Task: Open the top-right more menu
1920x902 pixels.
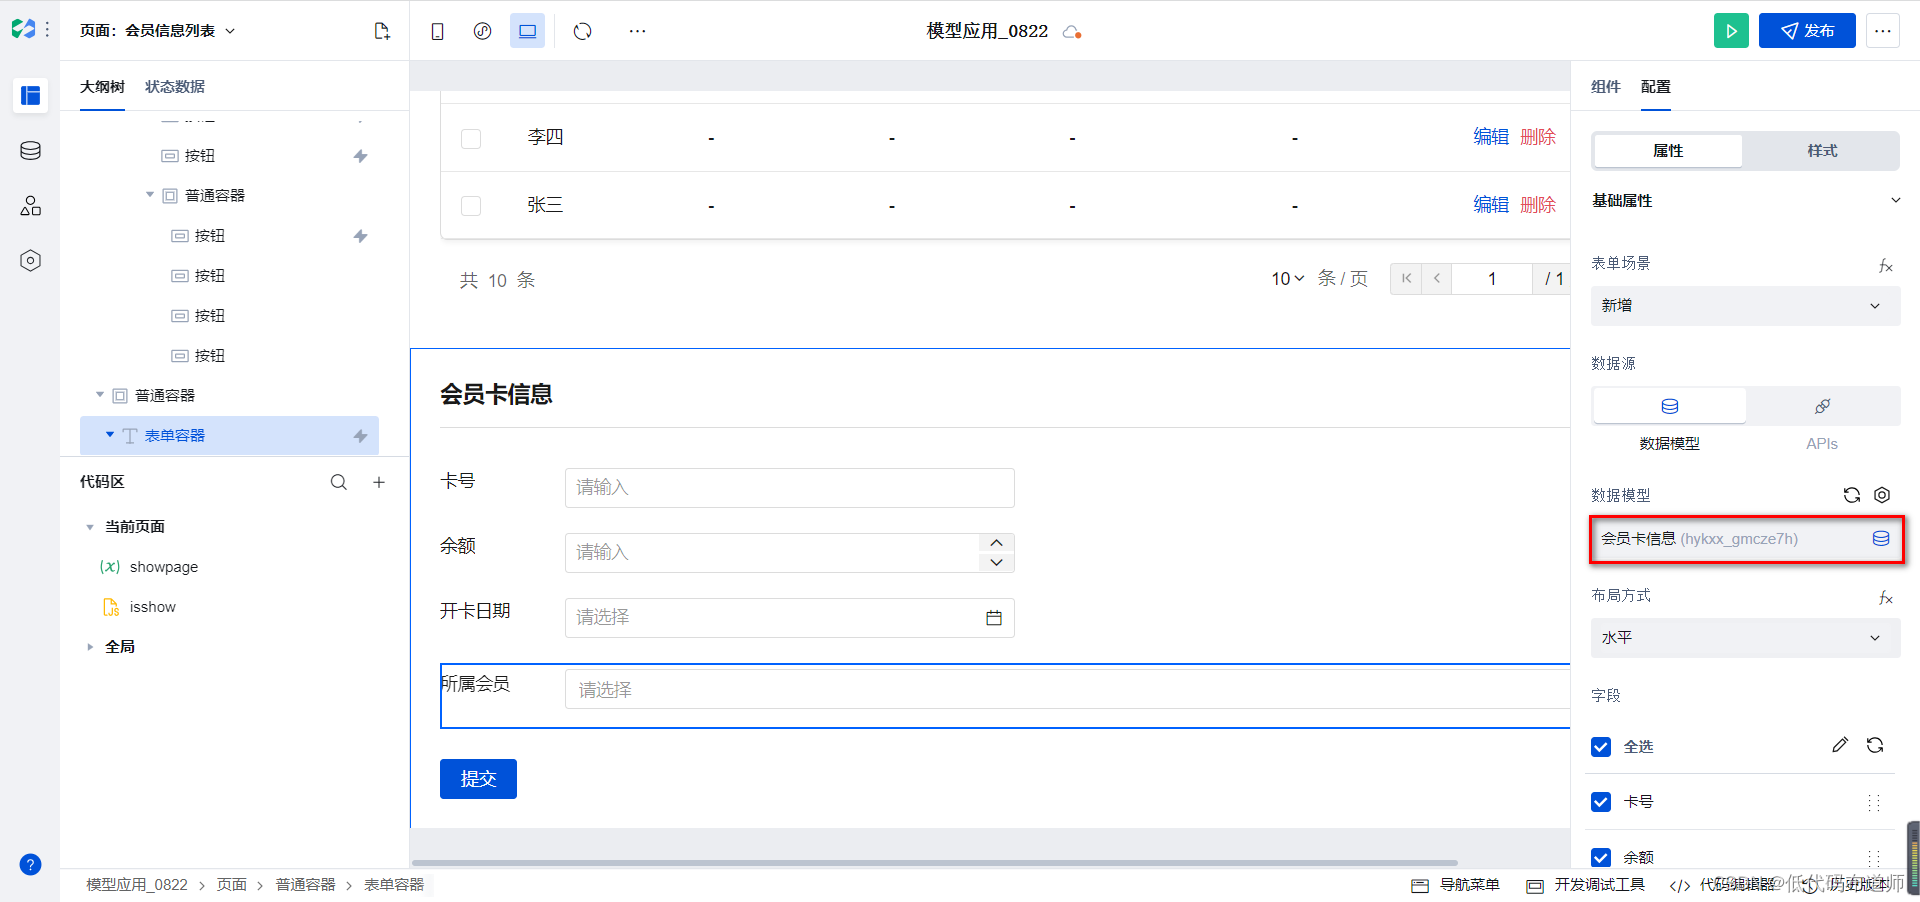Action: click(x=1882, y=31)
